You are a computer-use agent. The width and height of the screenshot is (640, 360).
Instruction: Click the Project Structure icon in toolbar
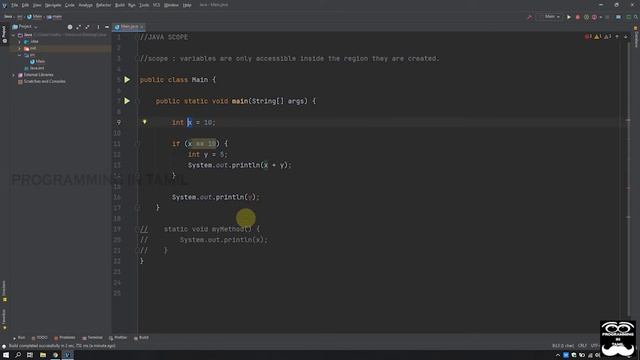pos(618,17)
